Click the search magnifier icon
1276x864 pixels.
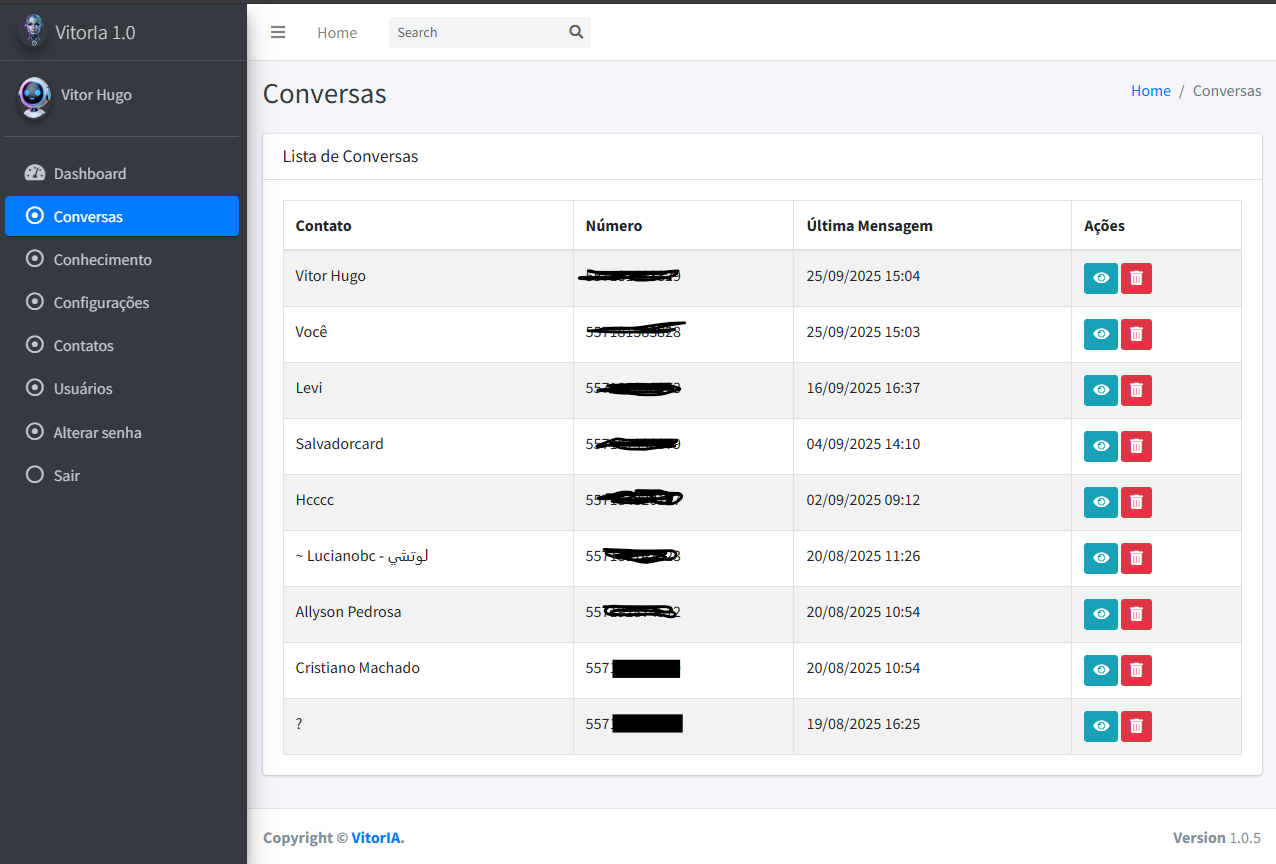point(576,32)
